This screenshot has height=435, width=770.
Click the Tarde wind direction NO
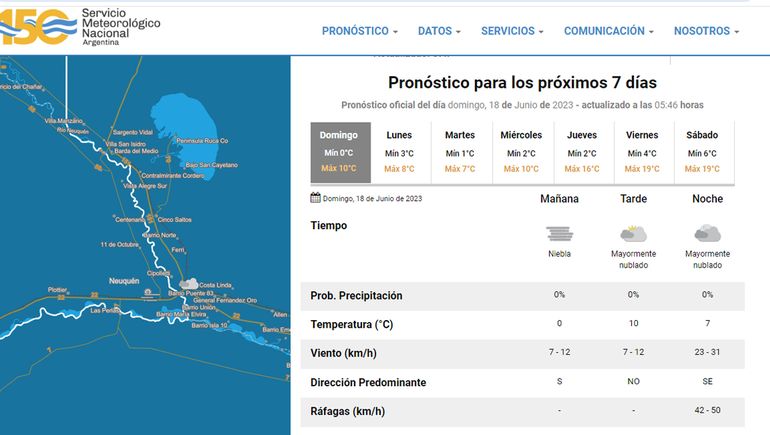[633, 381]
